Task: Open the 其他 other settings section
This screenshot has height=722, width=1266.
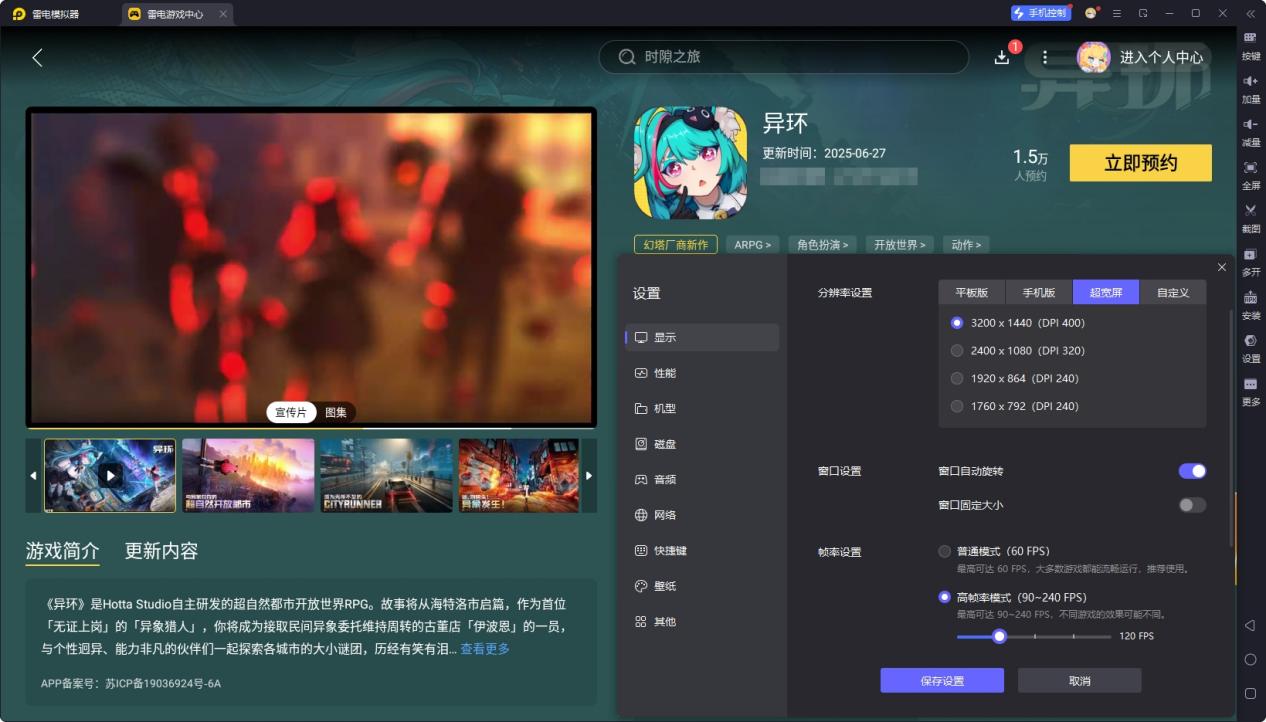Action: click(x=702, y=622)
